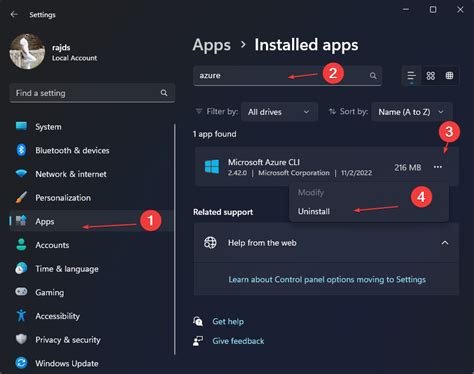474x374 pixels.
Task: Click the Get help link
Action: coord(228,321)
